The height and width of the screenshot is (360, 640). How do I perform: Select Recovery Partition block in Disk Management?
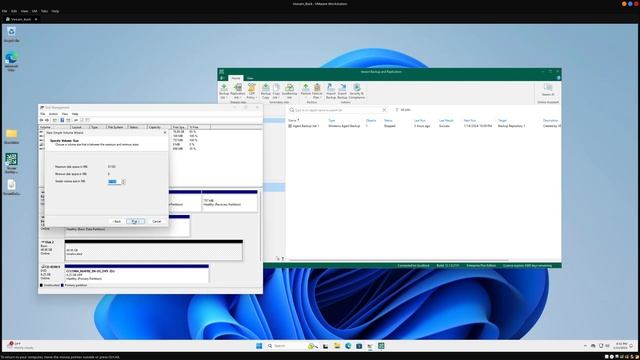click(229, 201)
